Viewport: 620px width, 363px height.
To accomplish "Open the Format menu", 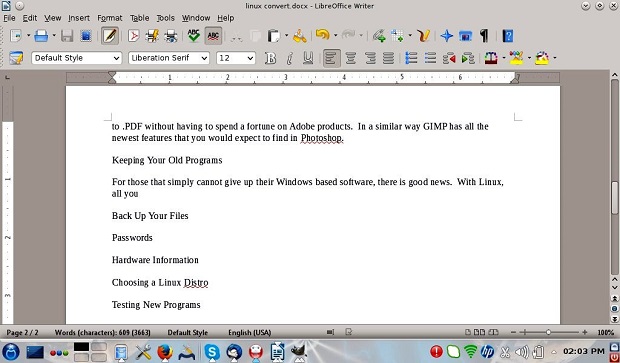I will [x=110, y=18].
